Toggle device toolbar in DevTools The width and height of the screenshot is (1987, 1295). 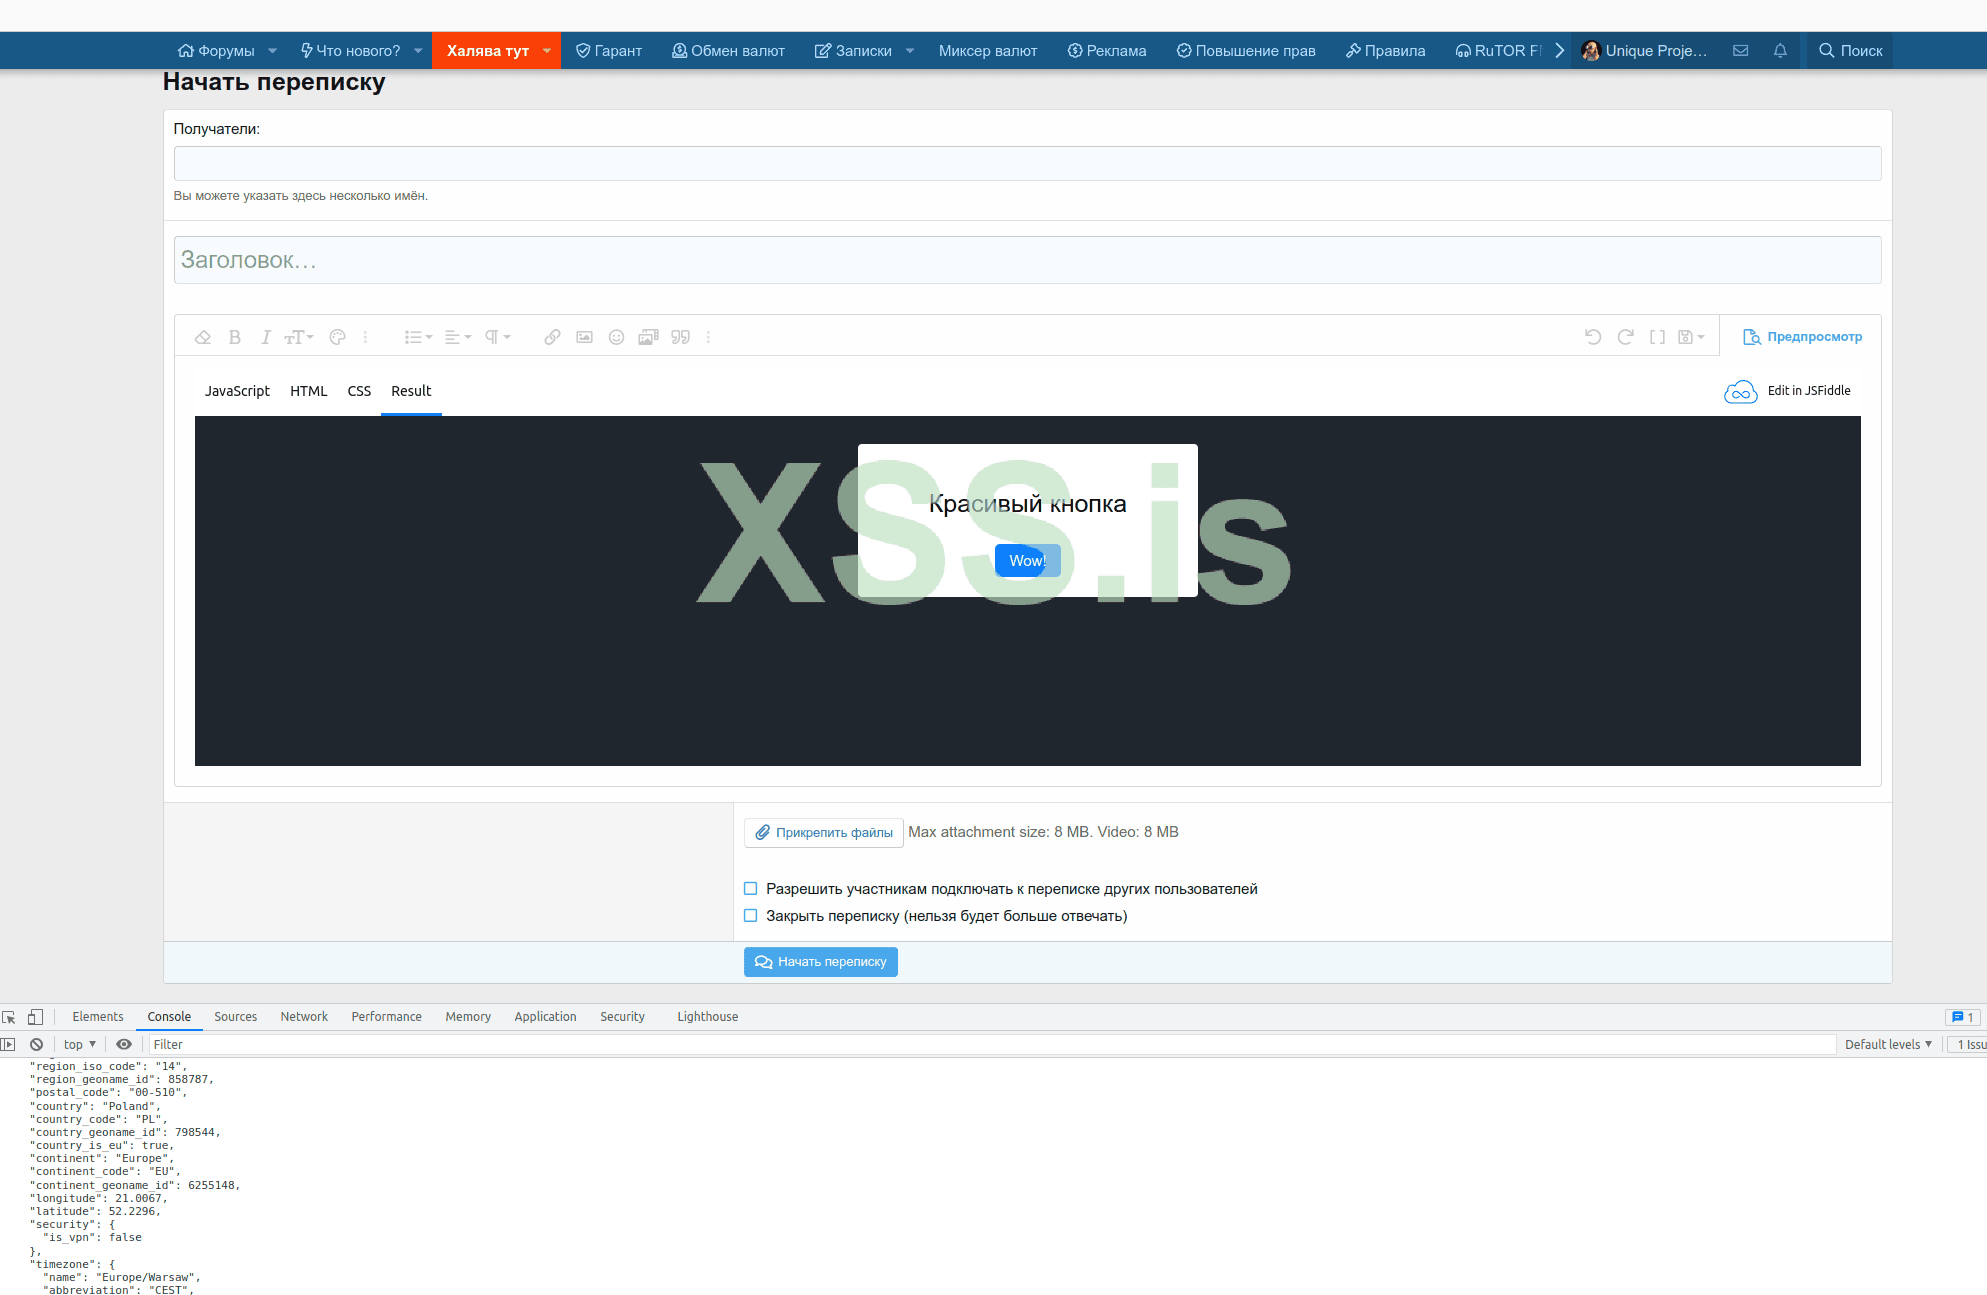35,1016
